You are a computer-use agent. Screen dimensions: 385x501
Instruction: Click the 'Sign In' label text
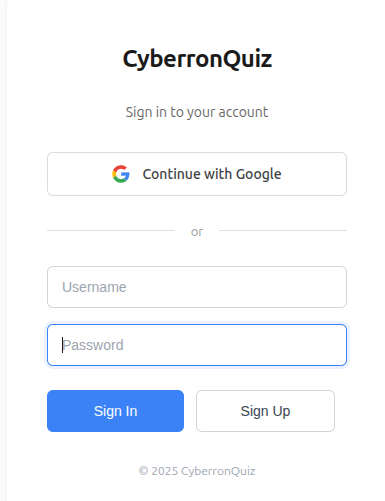coord(116,411)
